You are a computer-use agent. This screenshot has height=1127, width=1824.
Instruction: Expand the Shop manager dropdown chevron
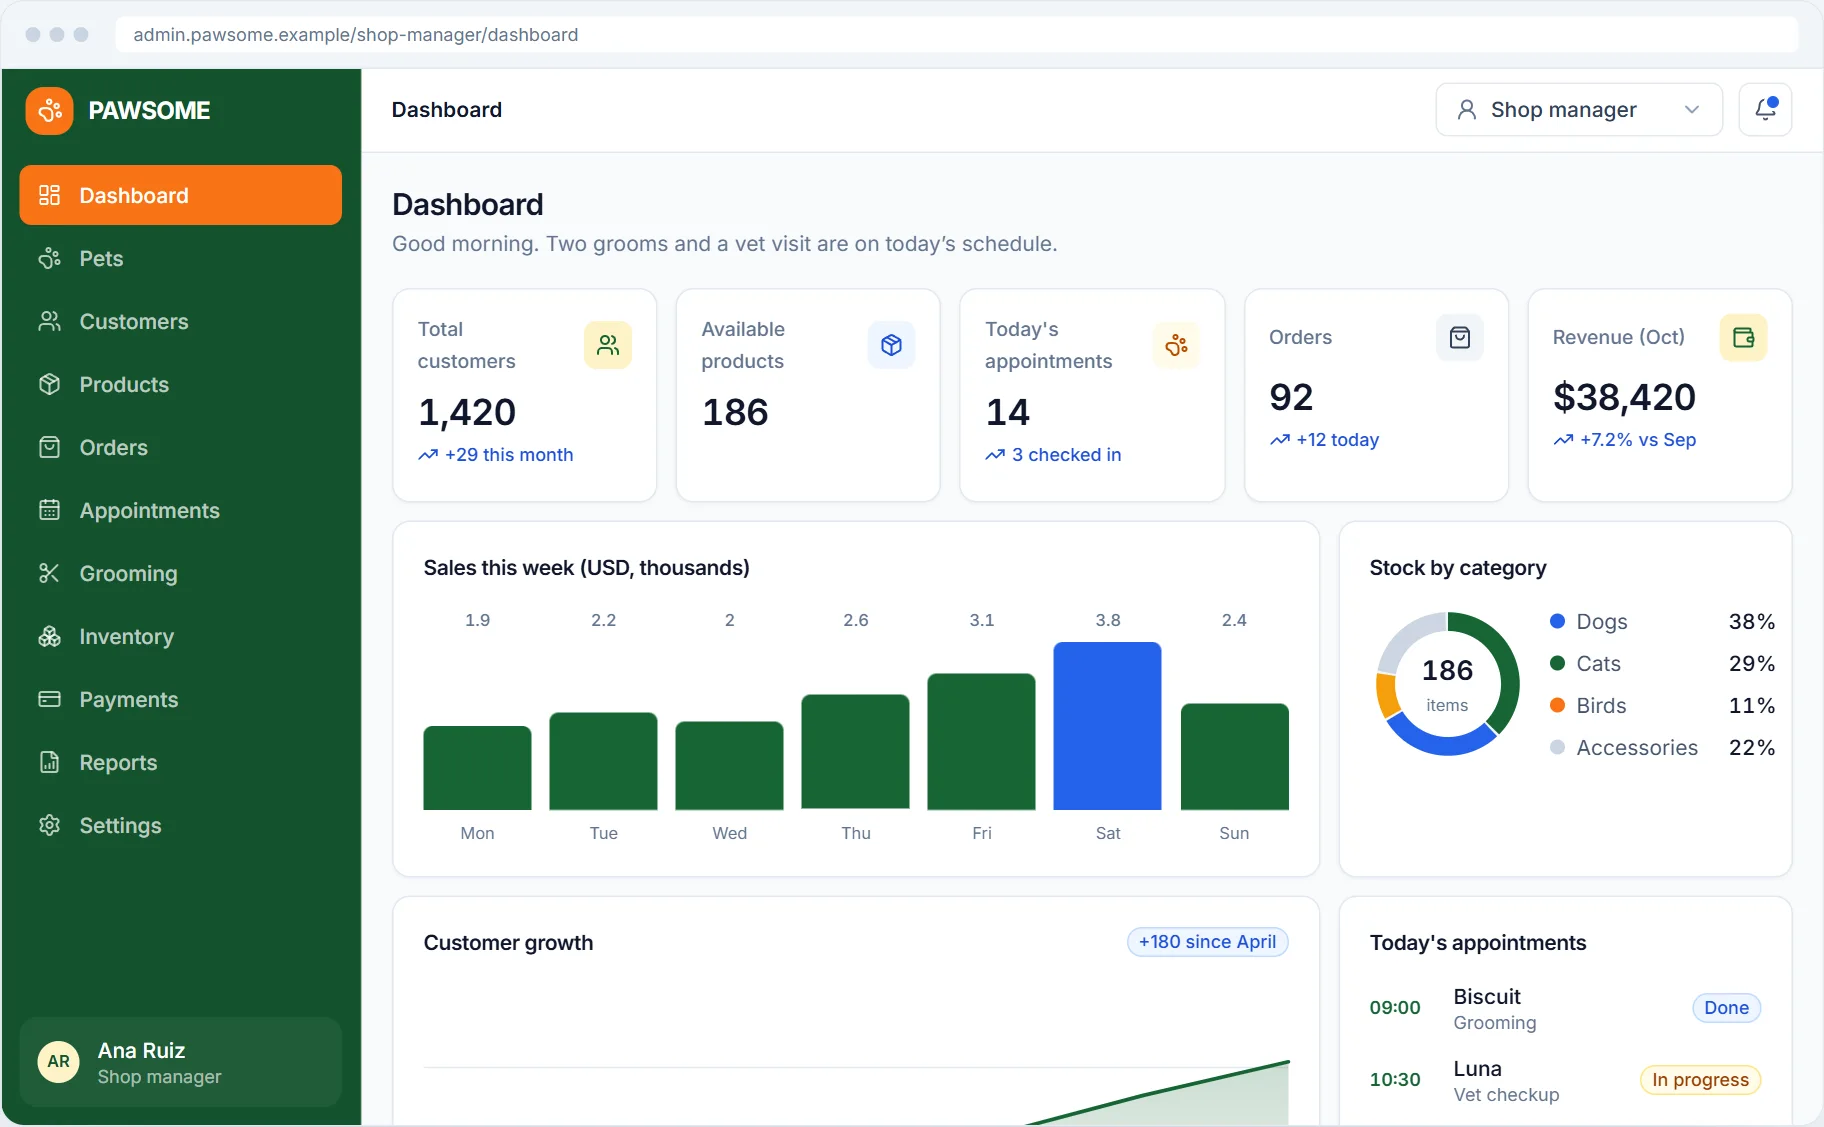click(x=1692, y=110)
